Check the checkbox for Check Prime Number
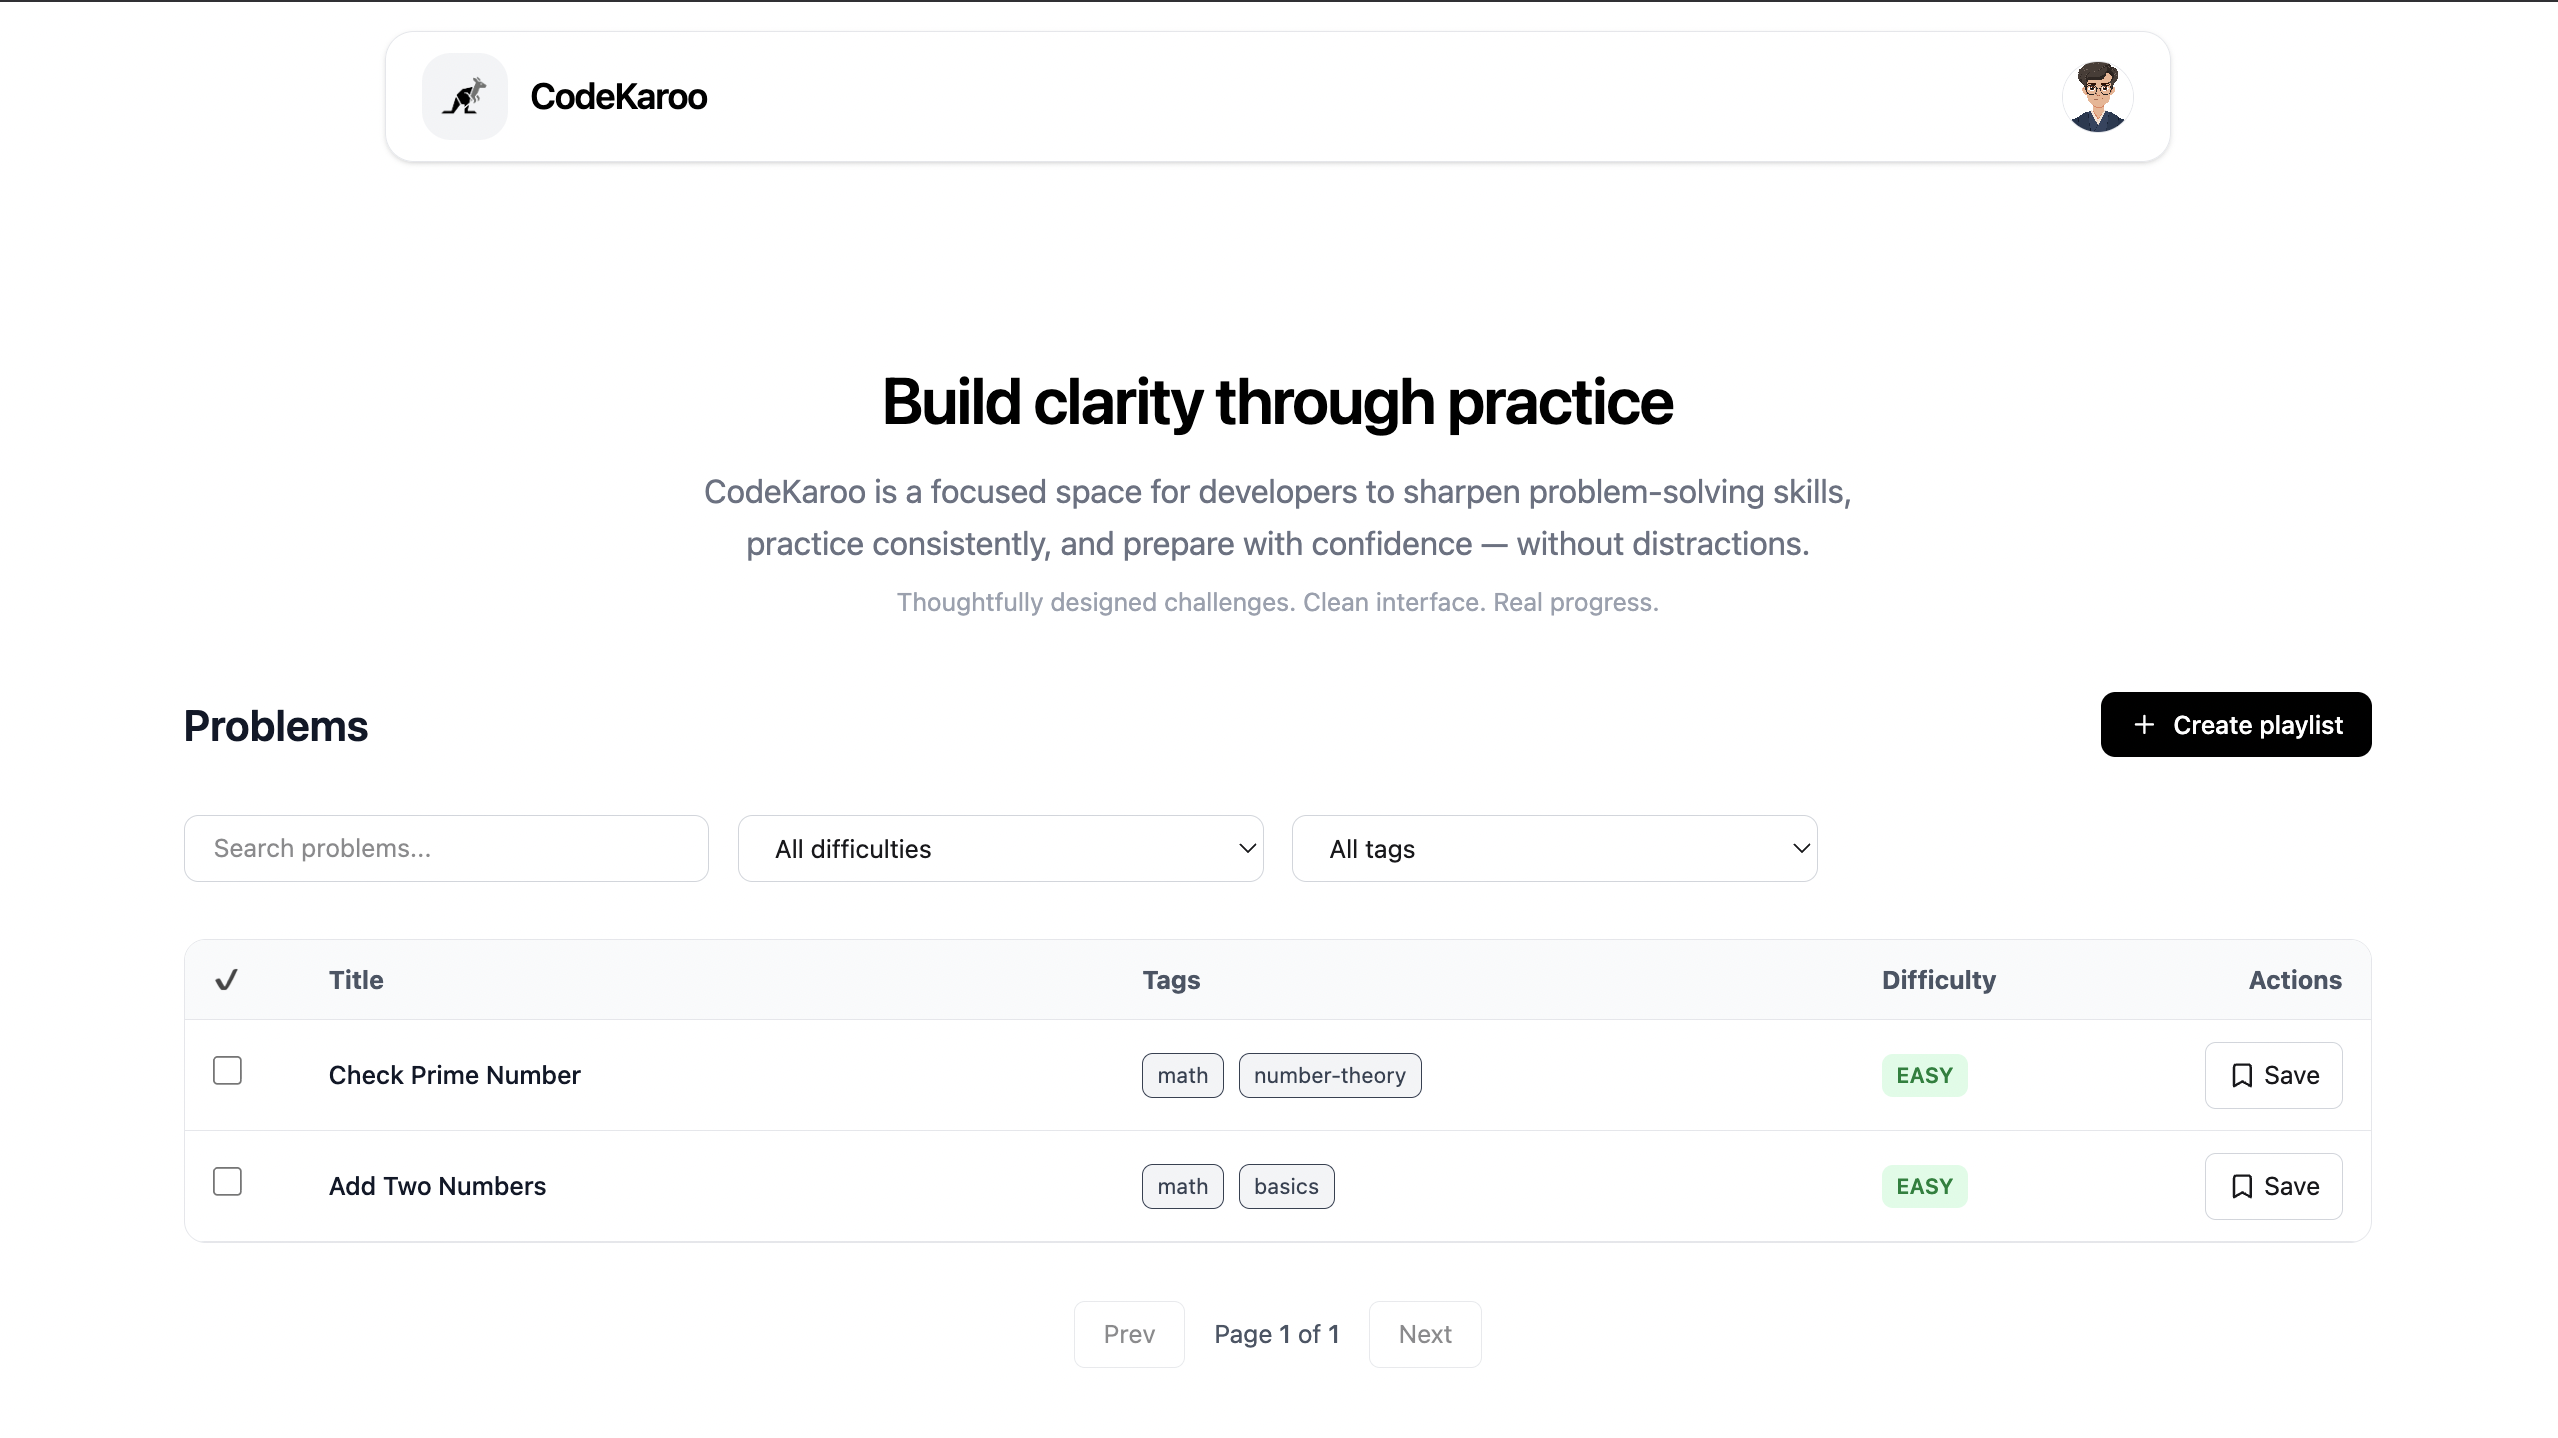2558x1438 pixels. [x=226, y=1070]
